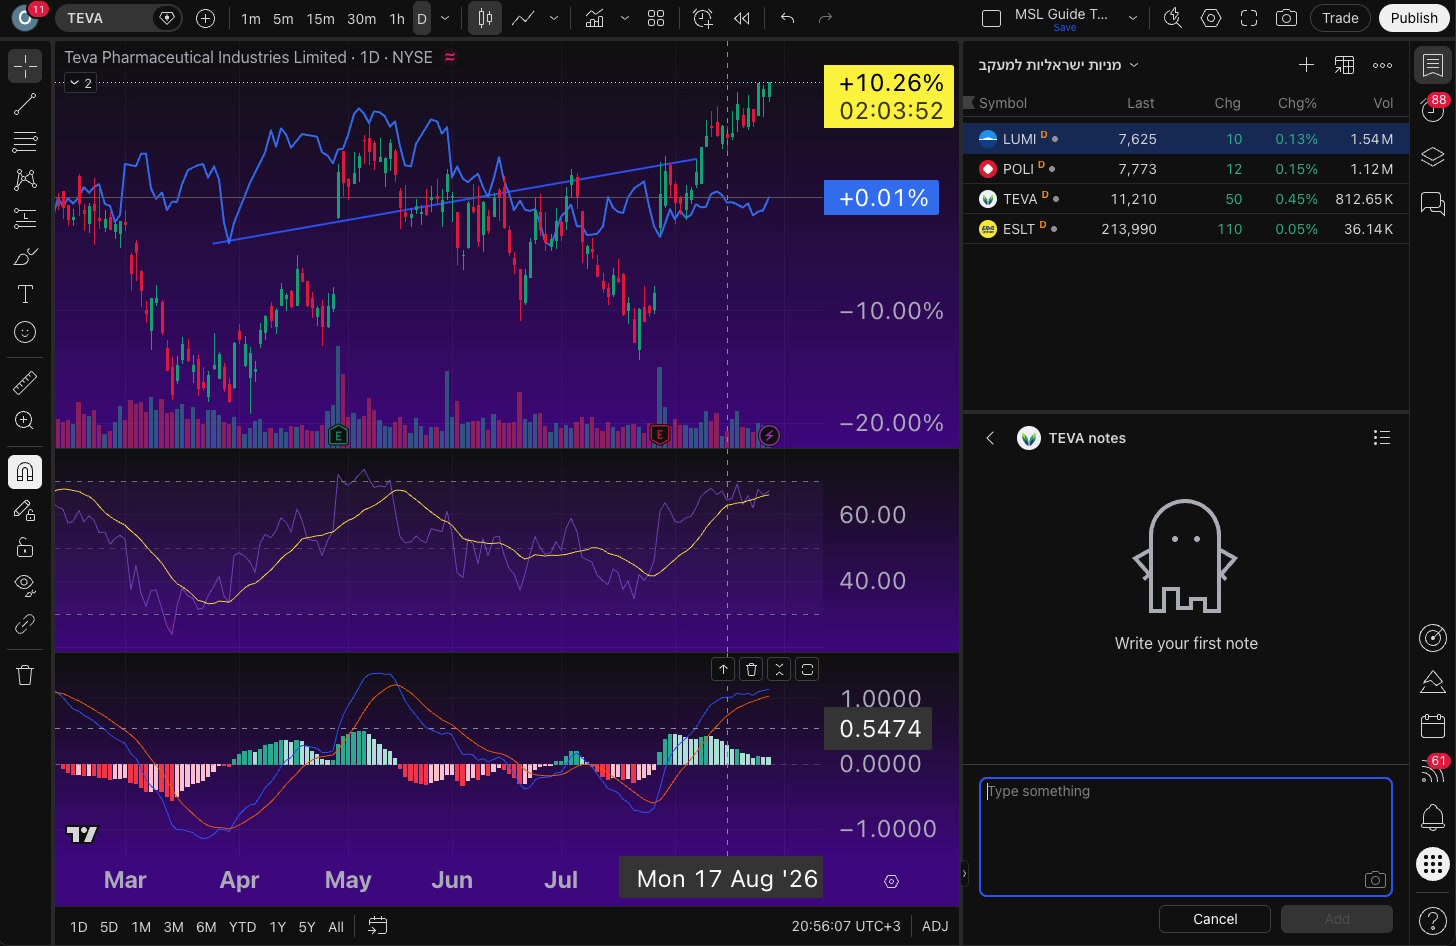Remove all drawings with the trash icon

click(x=25, y=675)
